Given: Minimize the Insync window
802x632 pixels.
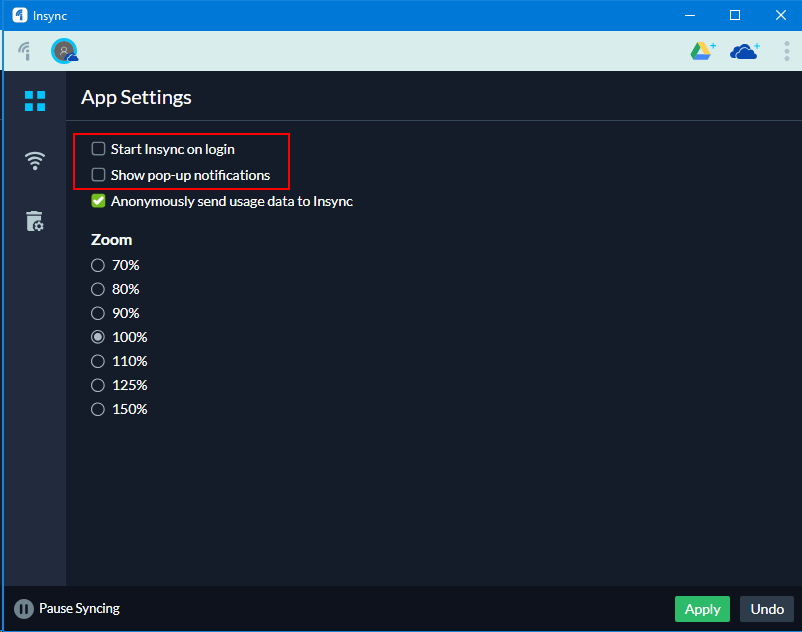Looking at the screenshot, I should click(690, 15).
